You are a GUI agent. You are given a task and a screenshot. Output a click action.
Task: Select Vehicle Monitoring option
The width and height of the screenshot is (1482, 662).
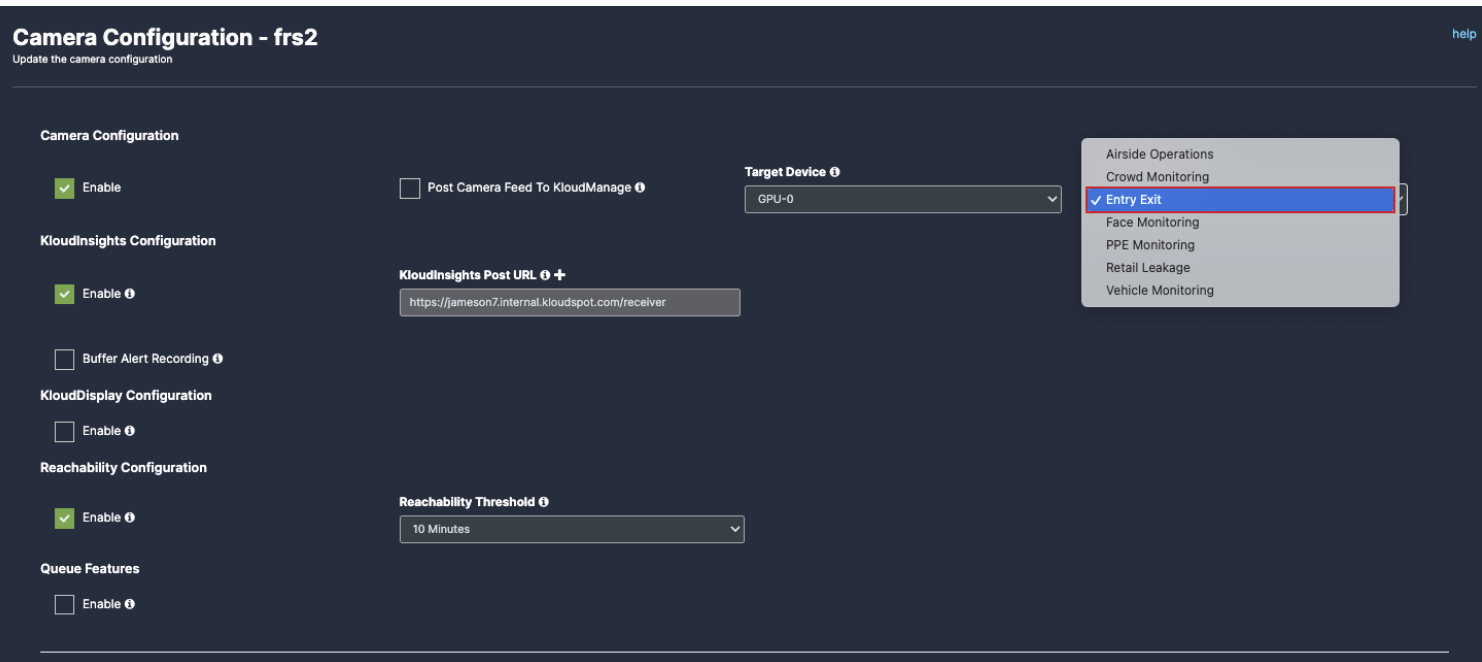[x=1240, y=290]
